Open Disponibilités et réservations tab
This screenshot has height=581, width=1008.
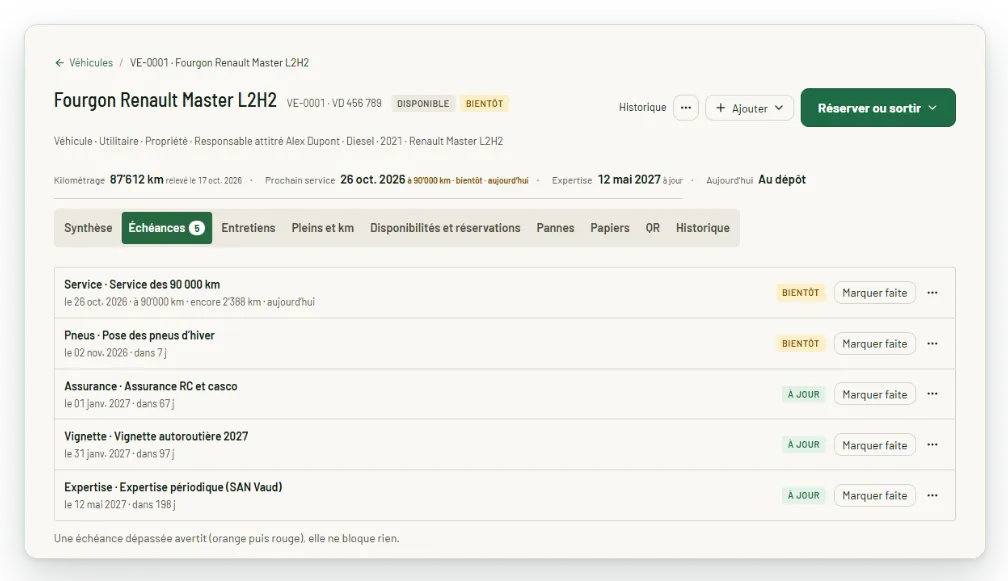click(x=445, y=228)
